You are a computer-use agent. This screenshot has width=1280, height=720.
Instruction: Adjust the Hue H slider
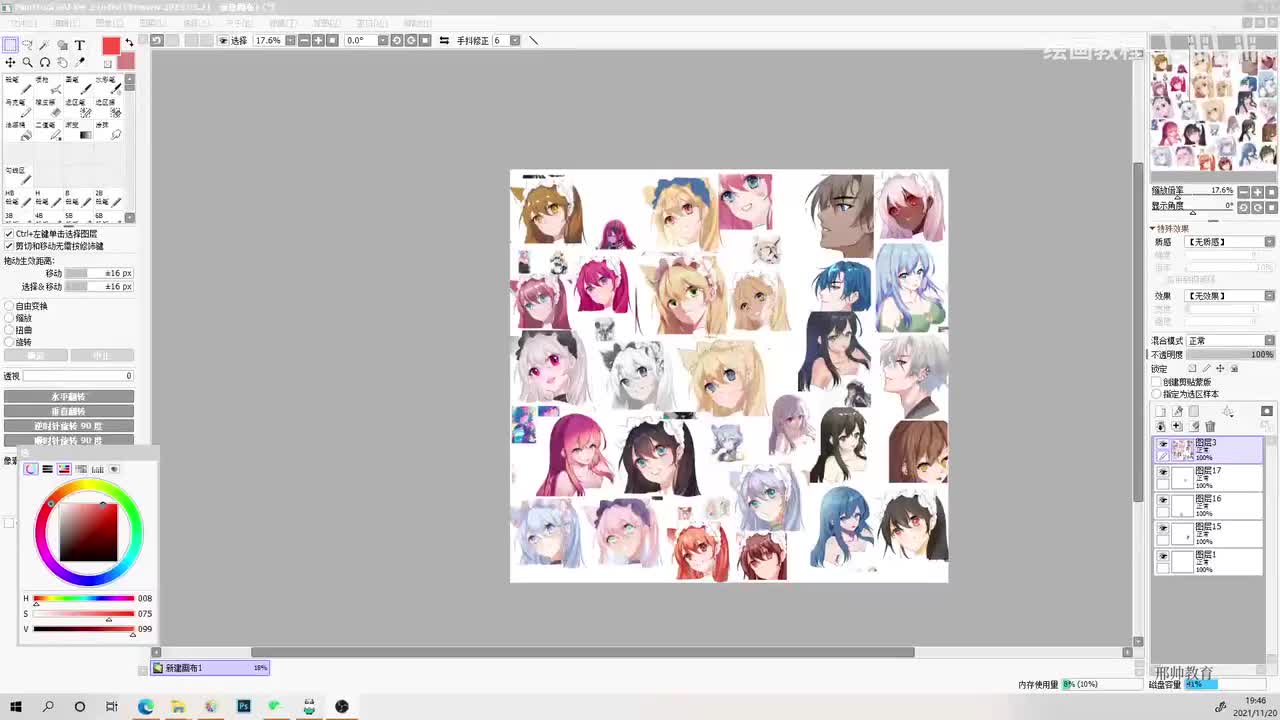(83, 599)
